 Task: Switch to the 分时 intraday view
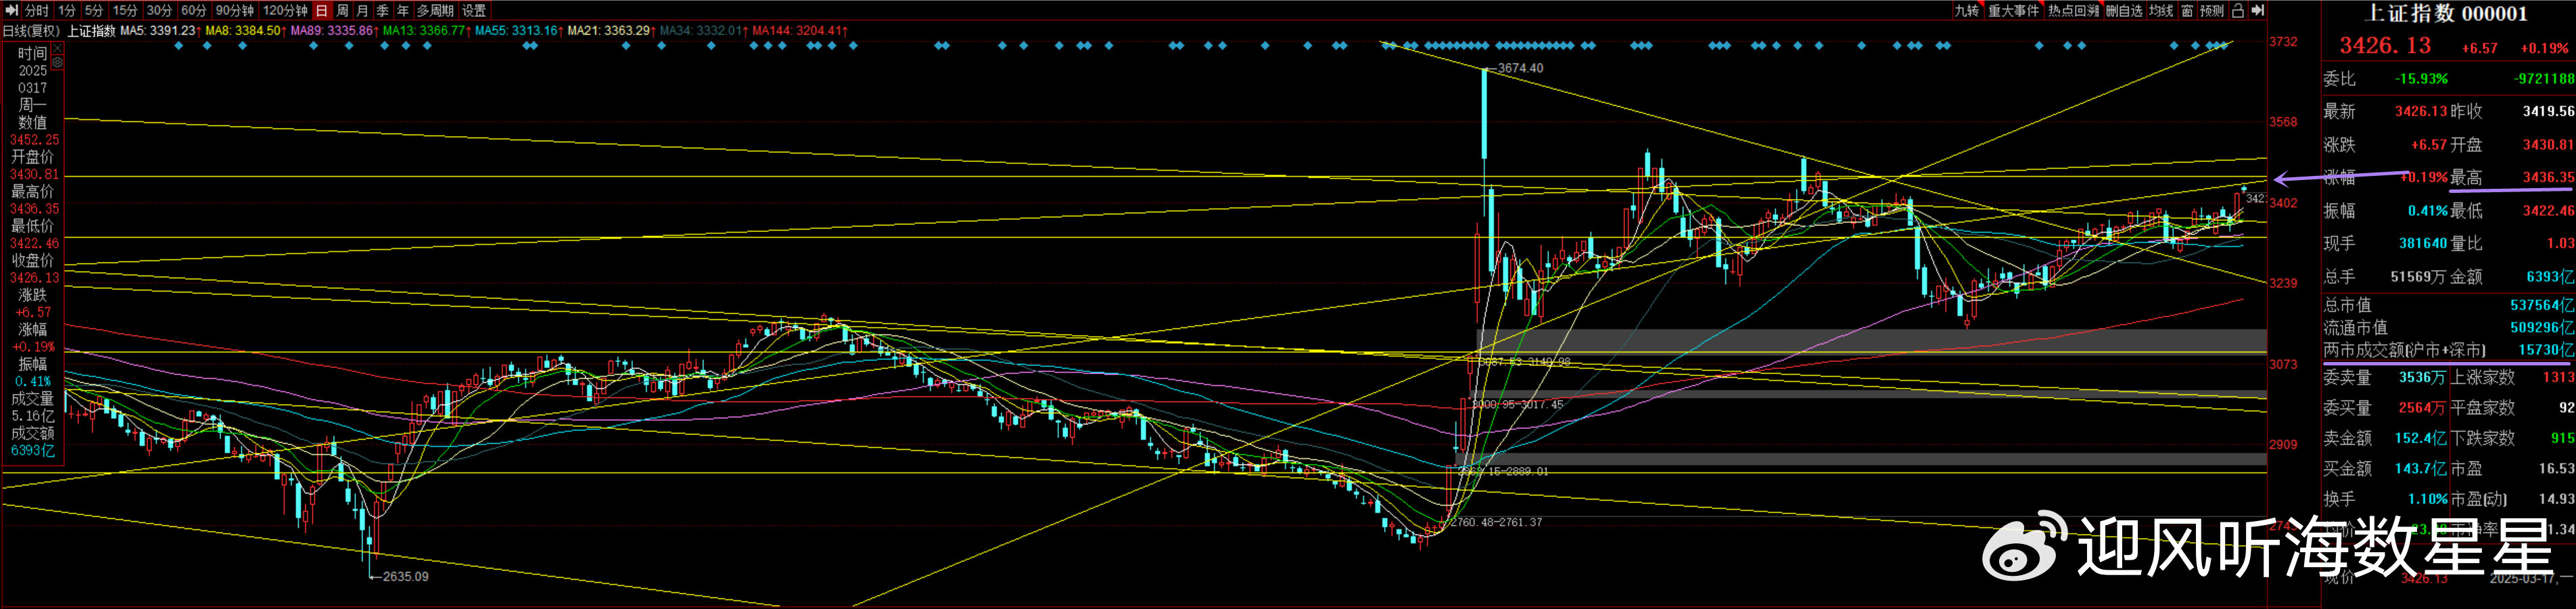click(37, 10)
